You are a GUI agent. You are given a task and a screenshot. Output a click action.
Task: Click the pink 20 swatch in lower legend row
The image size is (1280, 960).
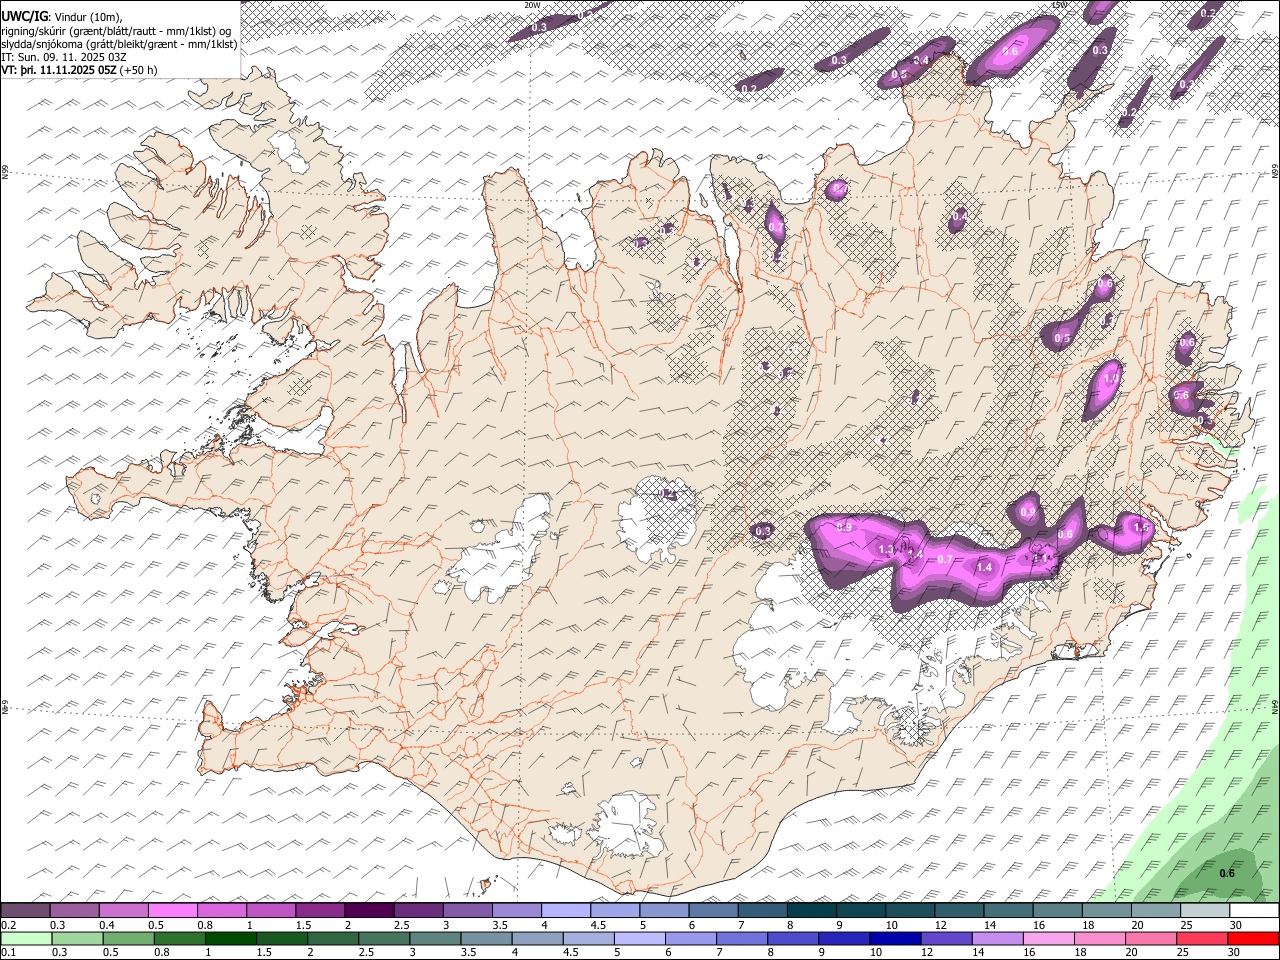pos(1152,938)
